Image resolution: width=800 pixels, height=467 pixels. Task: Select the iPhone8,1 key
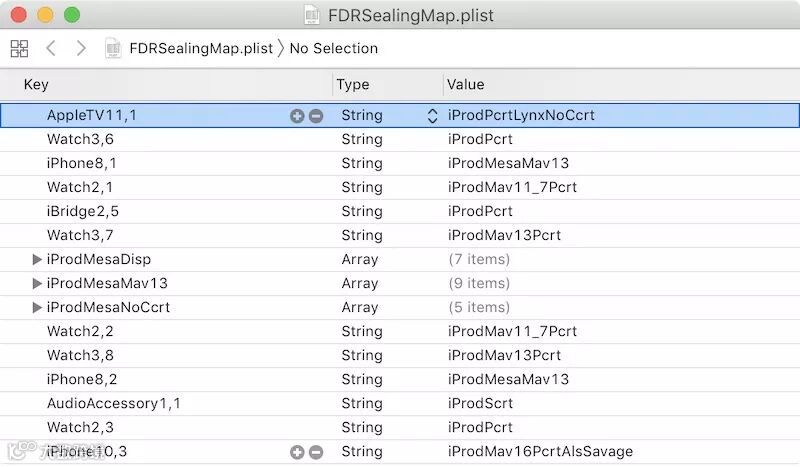[82, 163]
